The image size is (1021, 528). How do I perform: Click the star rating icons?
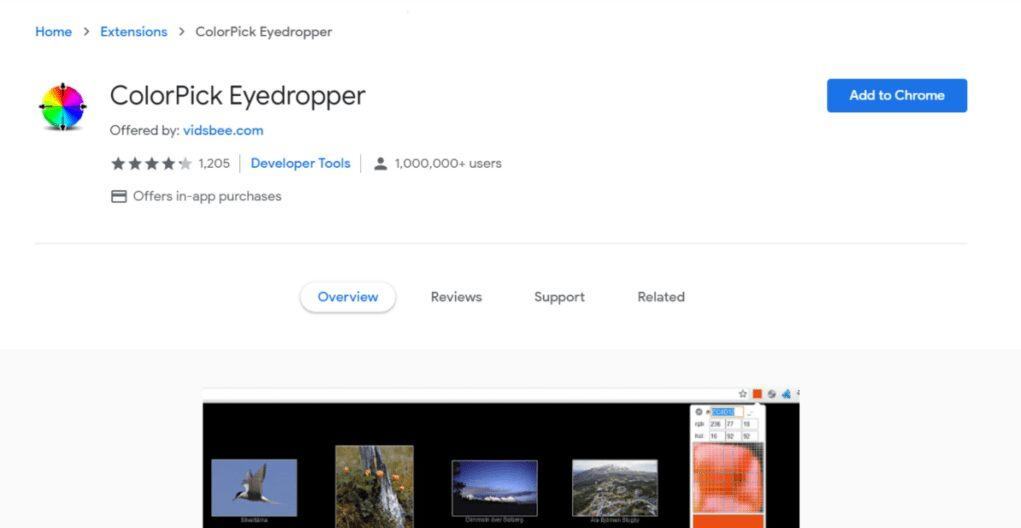(x=151, y=164)
